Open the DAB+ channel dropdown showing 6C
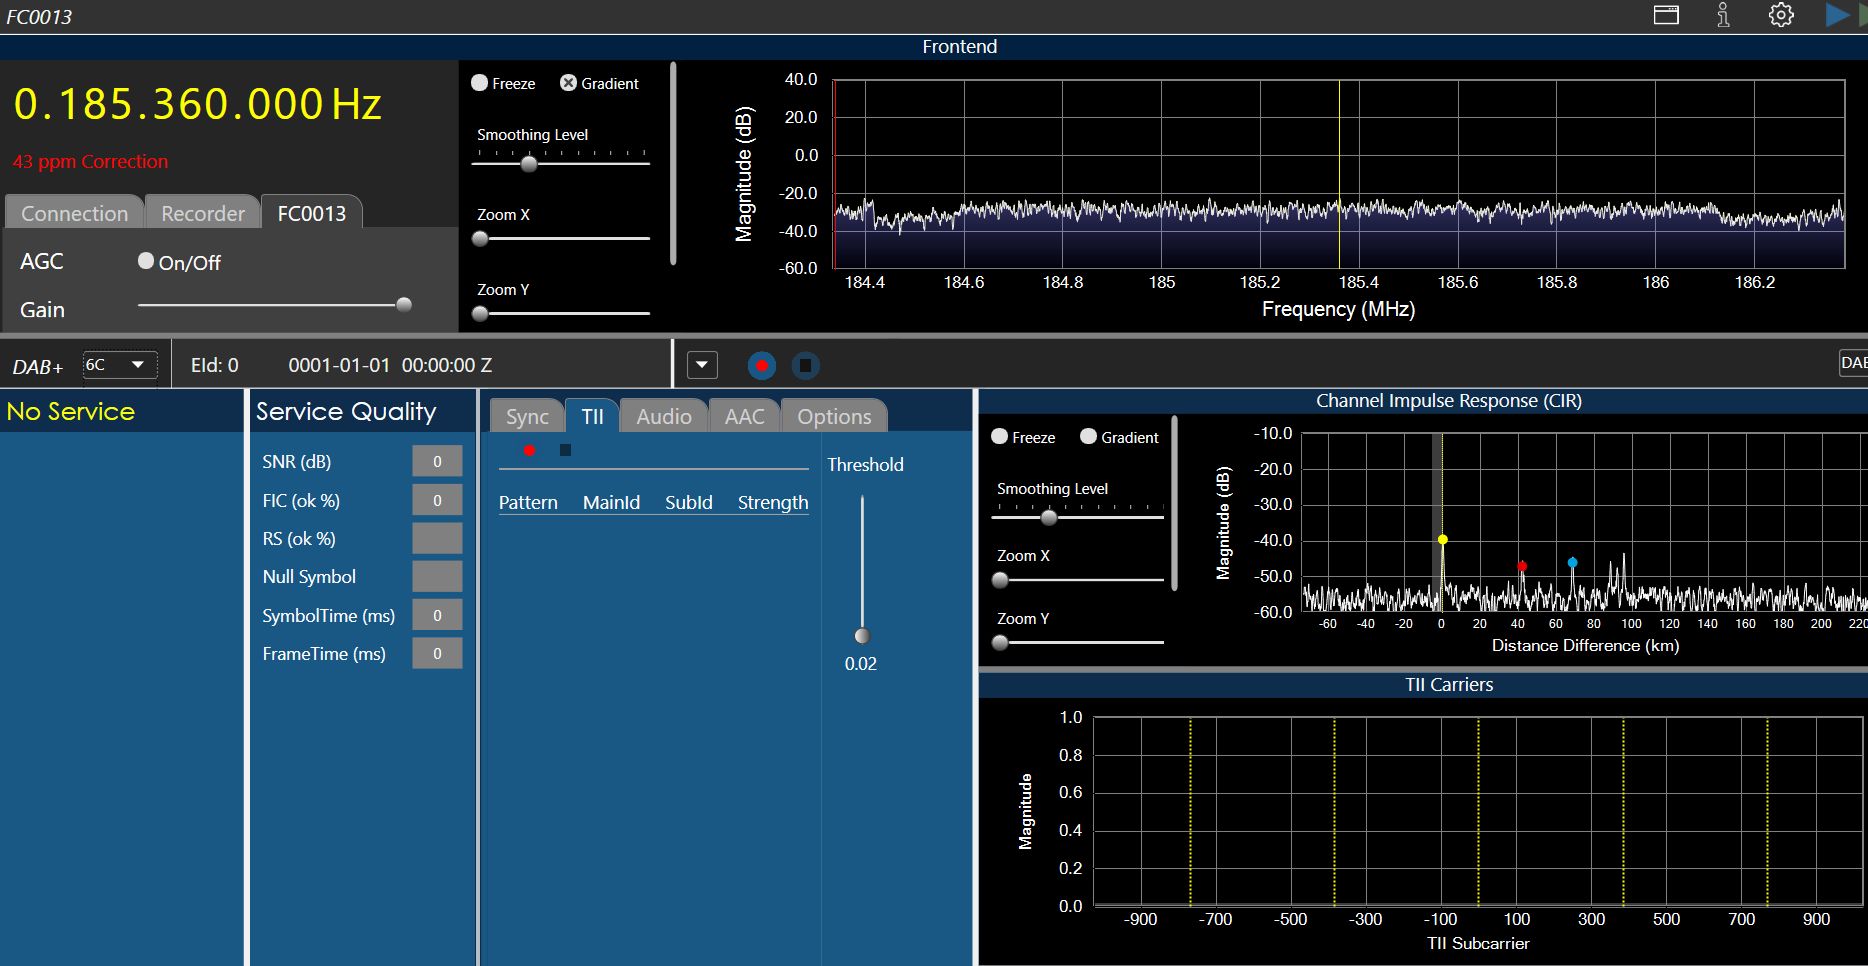The height and width of the screenshot is (966, 1868). 119,365
